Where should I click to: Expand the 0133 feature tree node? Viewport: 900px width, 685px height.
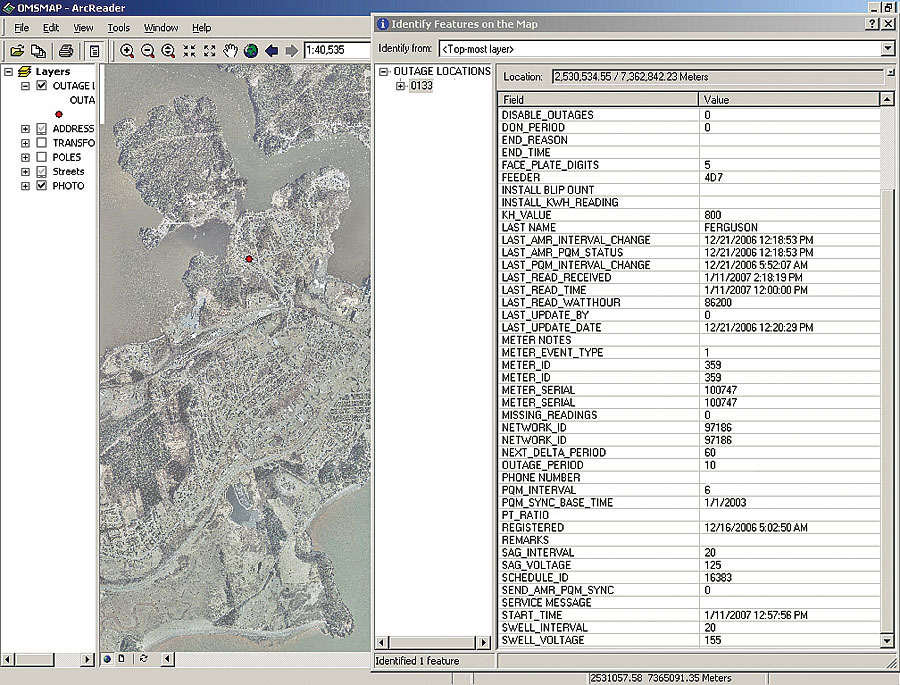tap(400, 86)
